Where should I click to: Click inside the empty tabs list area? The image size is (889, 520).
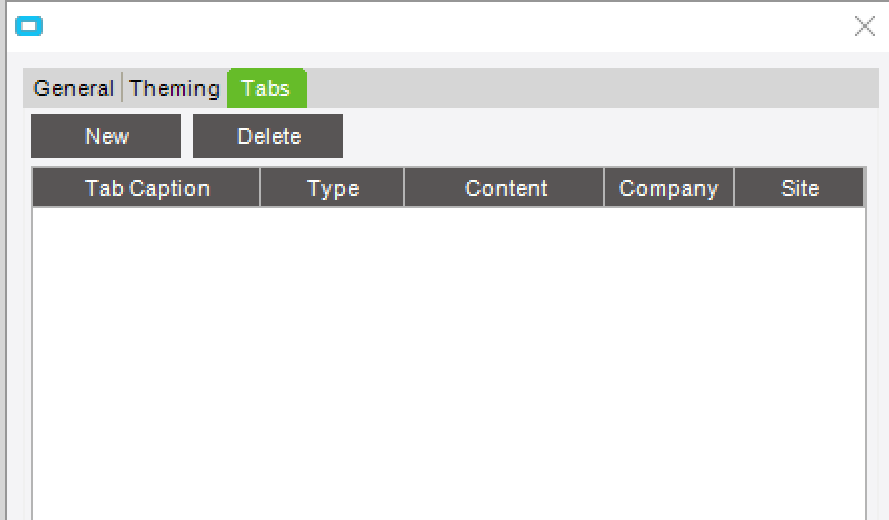point(448,360)
